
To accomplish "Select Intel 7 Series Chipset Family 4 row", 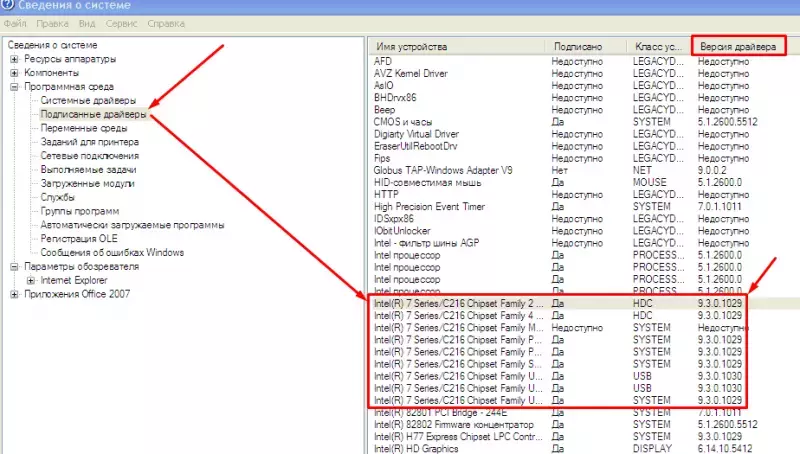I will (x=584, y=315).
